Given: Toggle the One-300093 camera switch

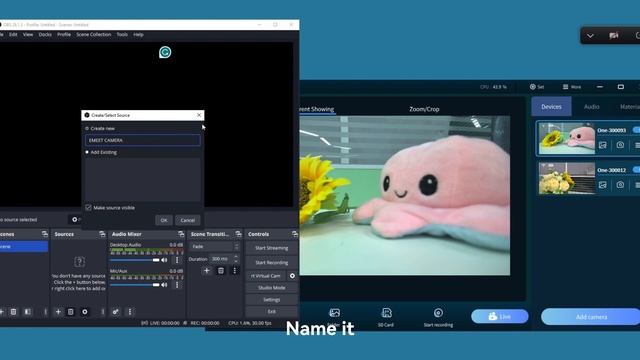Looking at the screenshot, I should [x=636, y=130].
